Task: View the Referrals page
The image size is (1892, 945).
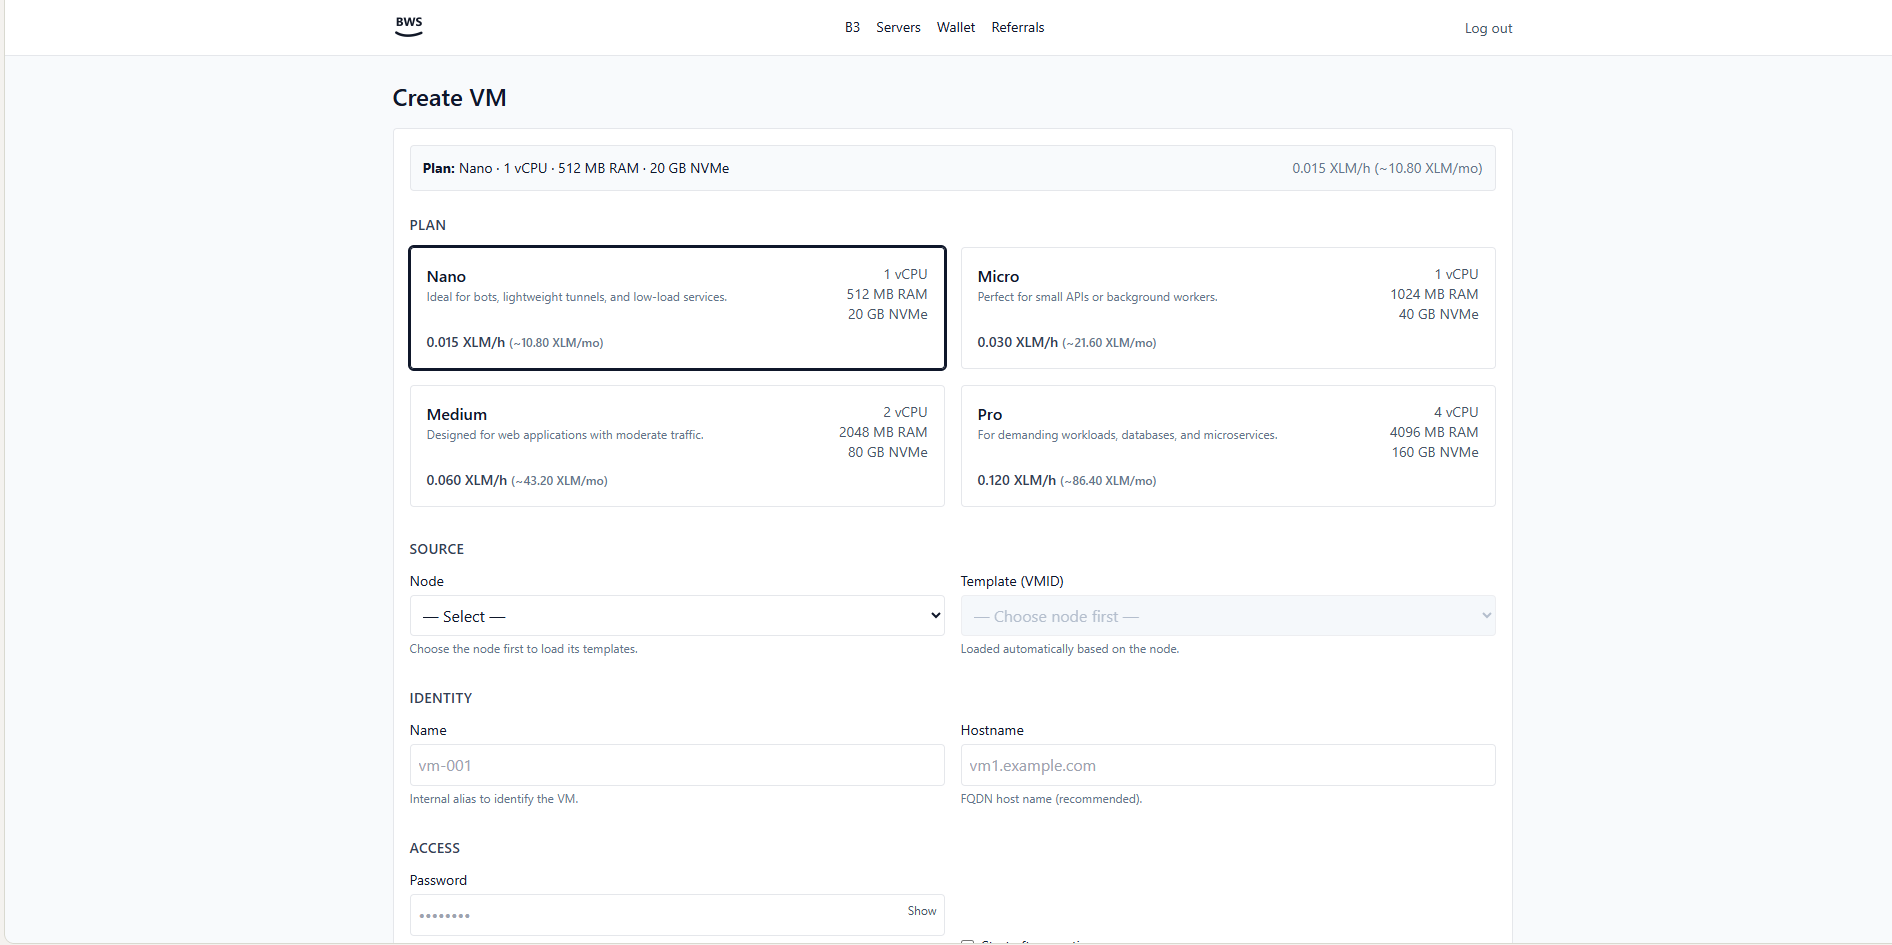Action: (1017, 27)
